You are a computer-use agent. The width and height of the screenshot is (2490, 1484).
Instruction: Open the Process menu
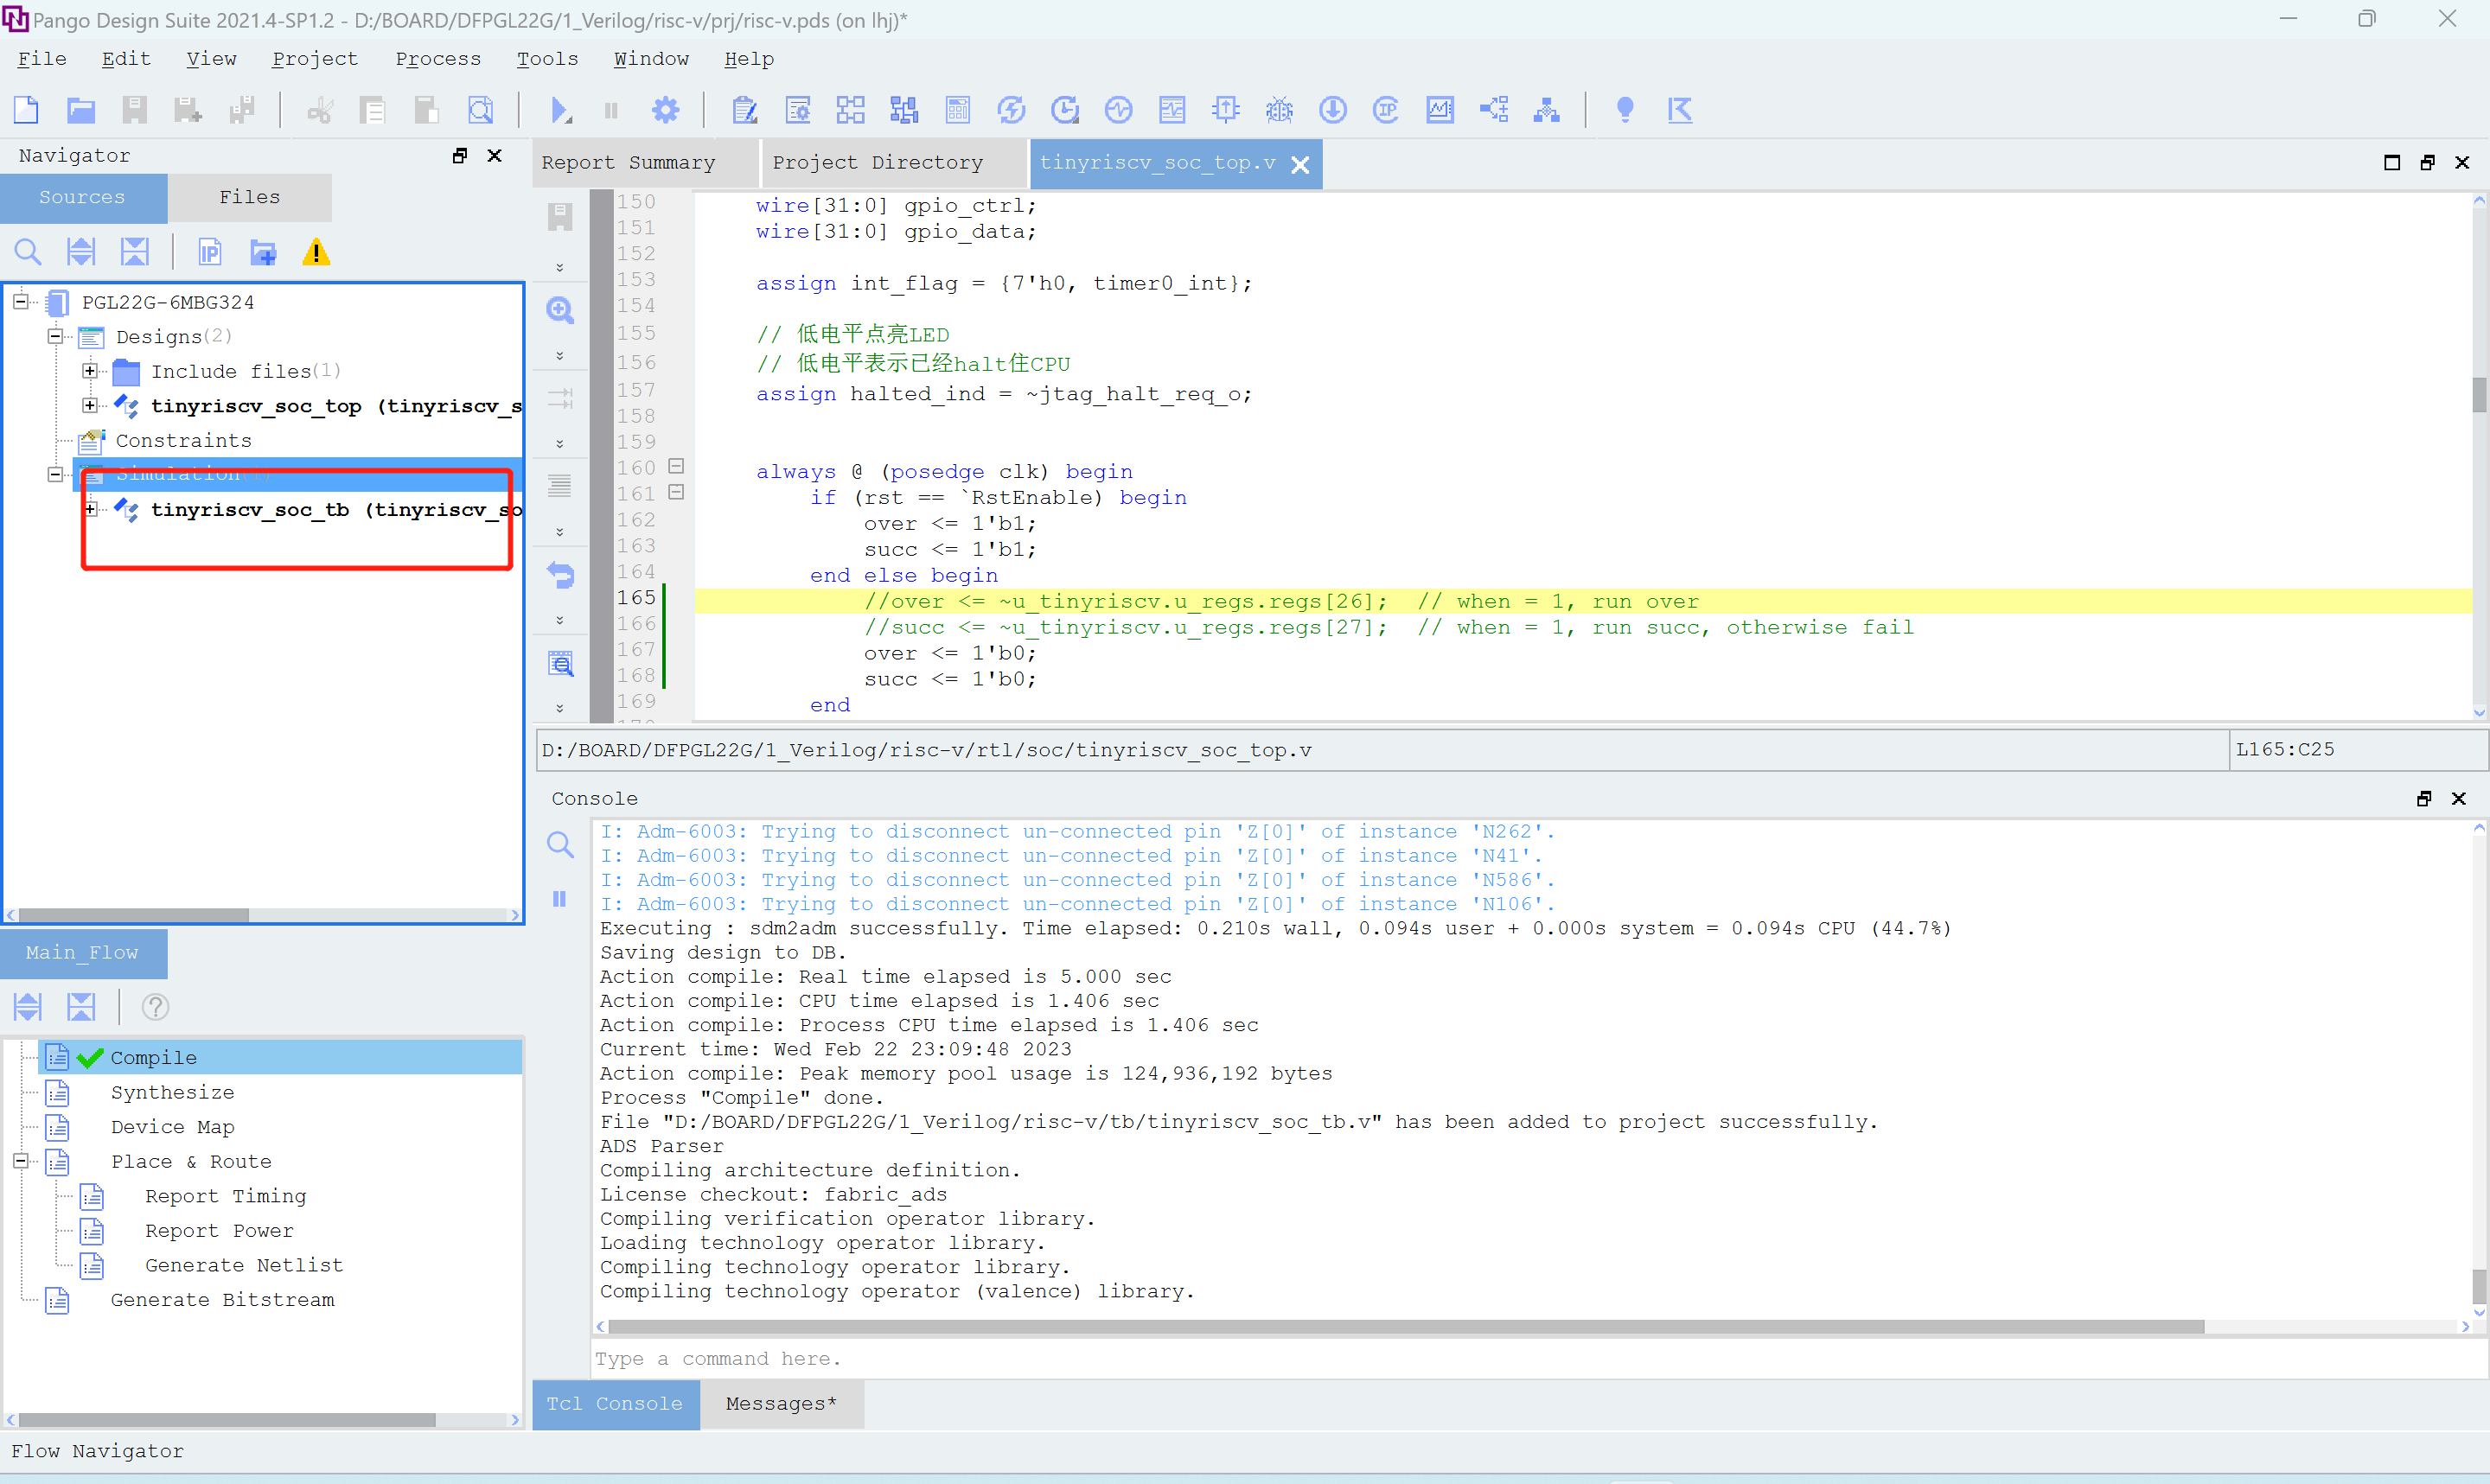click(438, 59)
